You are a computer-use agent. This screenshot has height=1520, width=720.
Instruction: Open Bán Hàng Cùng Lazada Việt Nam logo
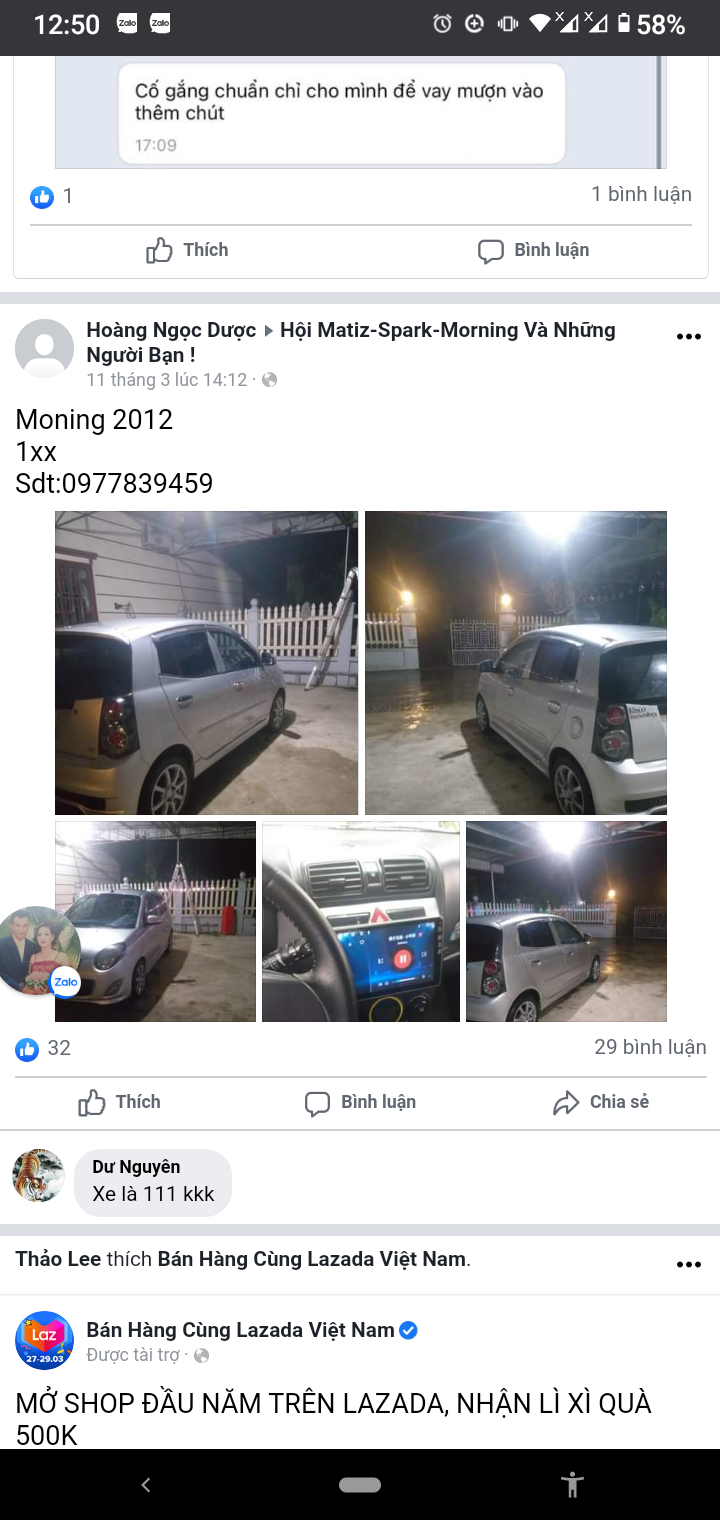(44, 1340)
